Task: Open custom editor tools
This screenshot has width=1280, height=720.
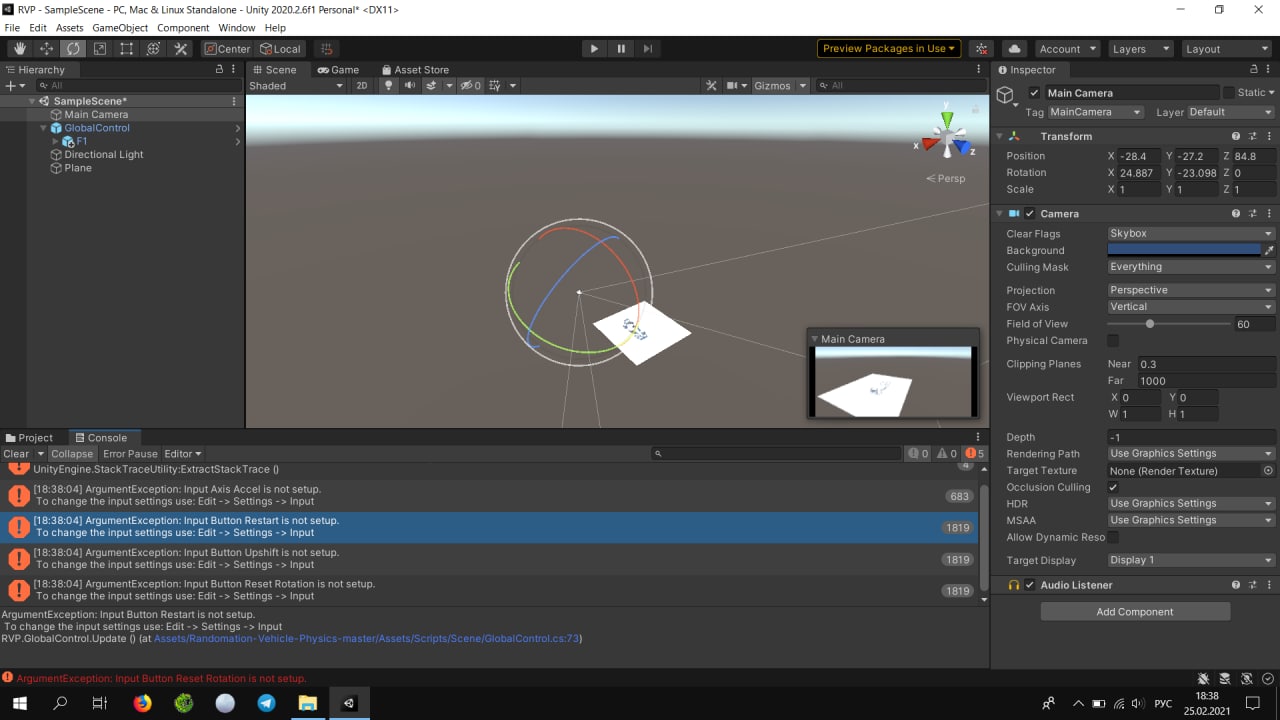Action: click(x=180, y=49)
